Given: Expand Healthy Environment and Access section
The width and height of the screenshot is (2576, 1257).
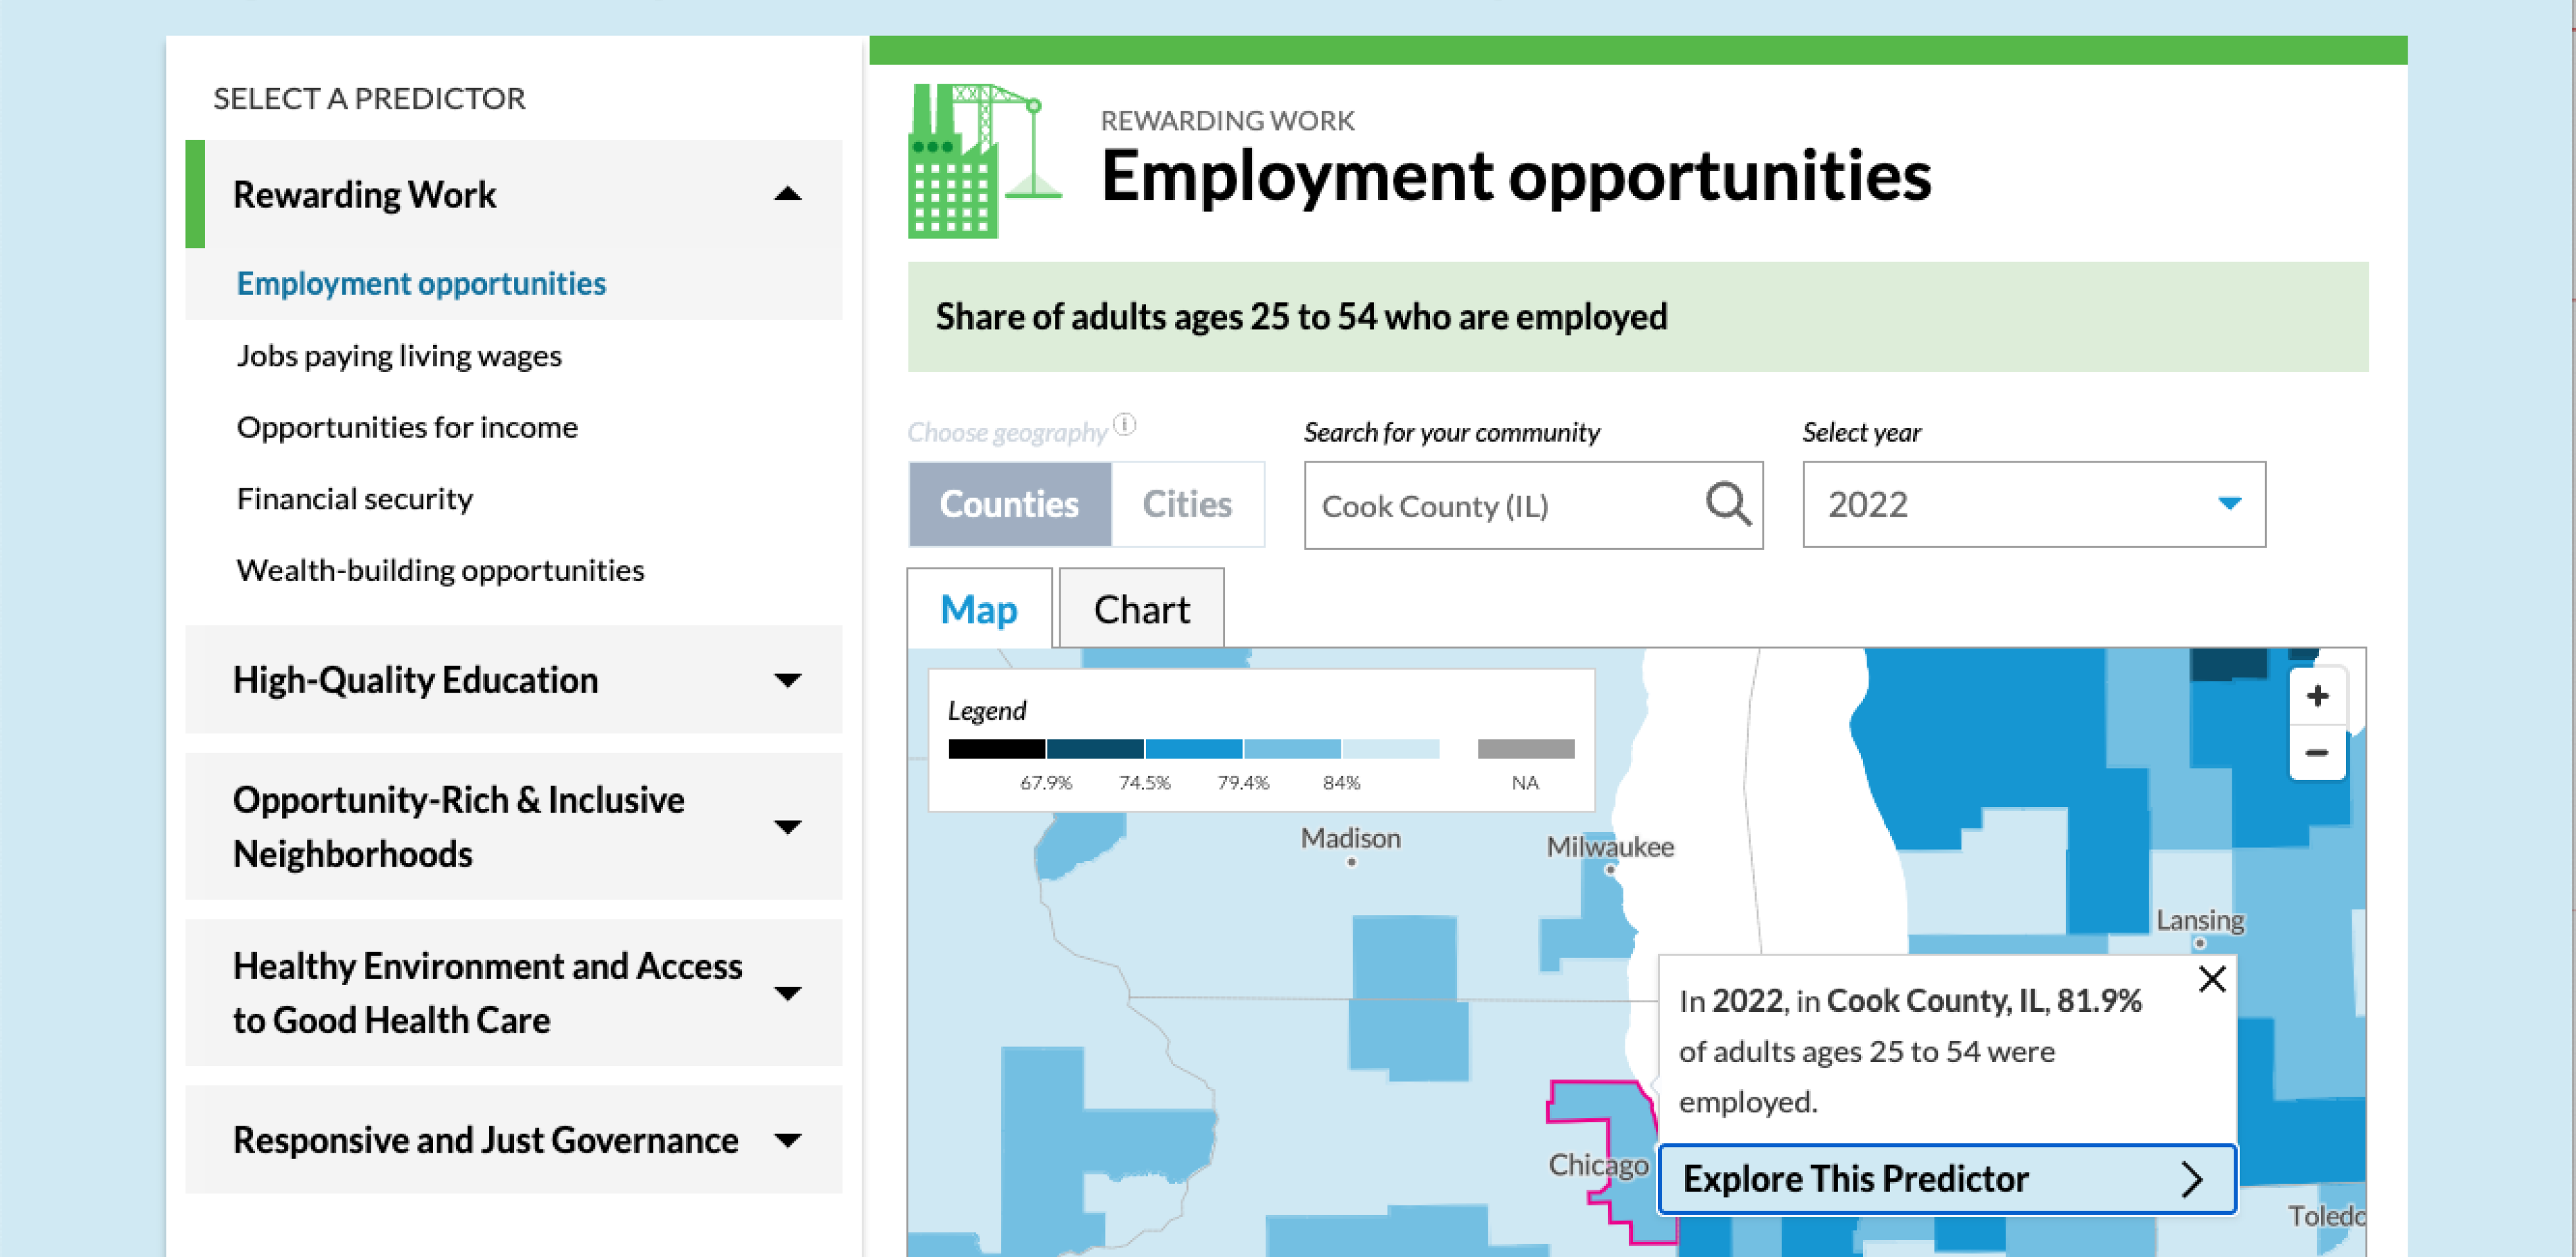Looking at the screenshot, I should (513, 993).
